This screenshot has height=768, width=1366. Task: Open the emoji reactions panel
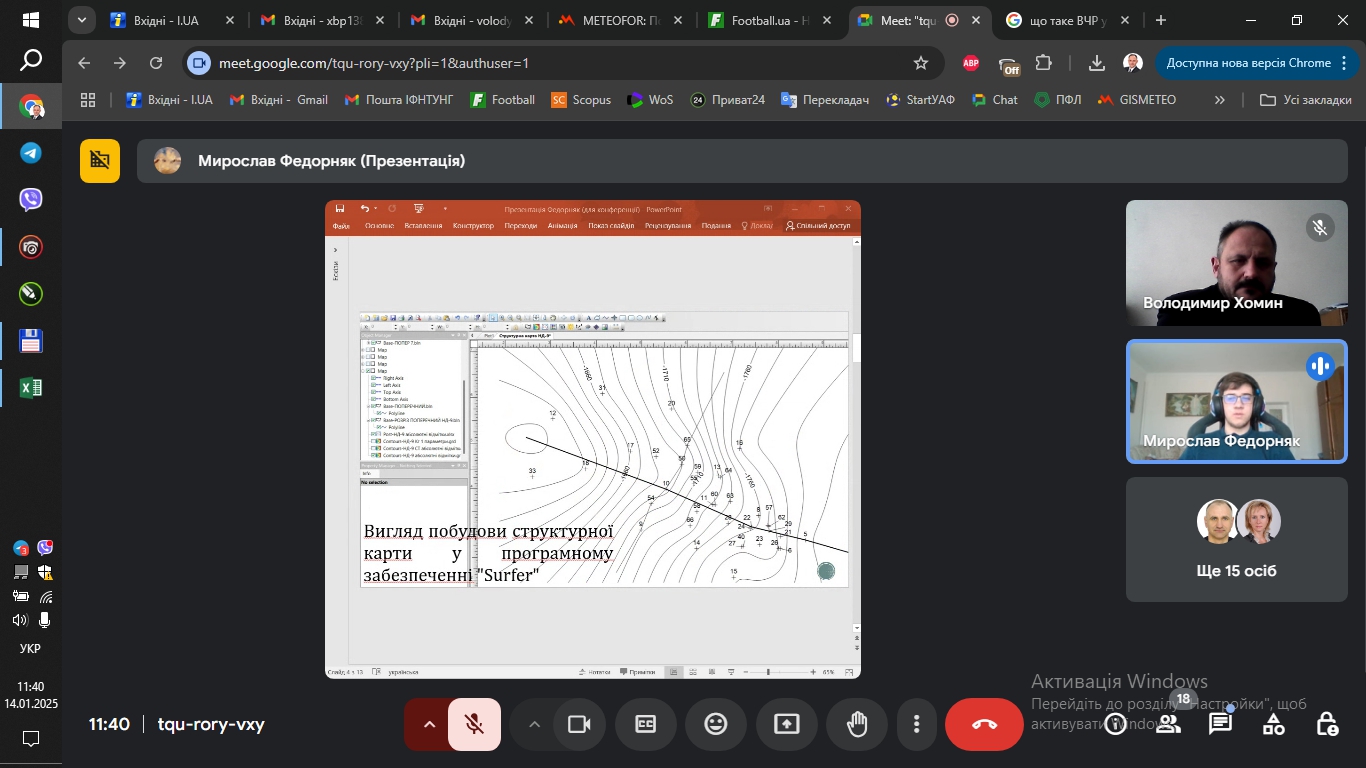point(716,724)
